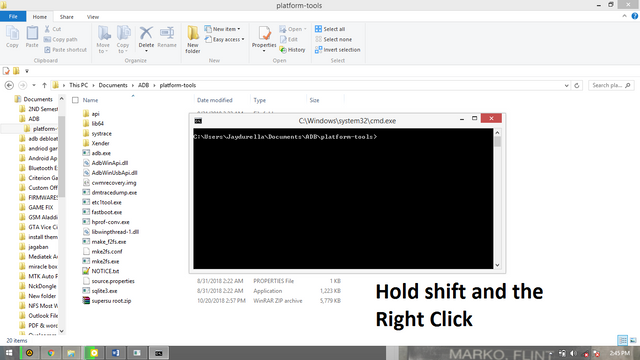Click History in Open group
The width and height of the screenshot is (640, 360).
point(292,49)
